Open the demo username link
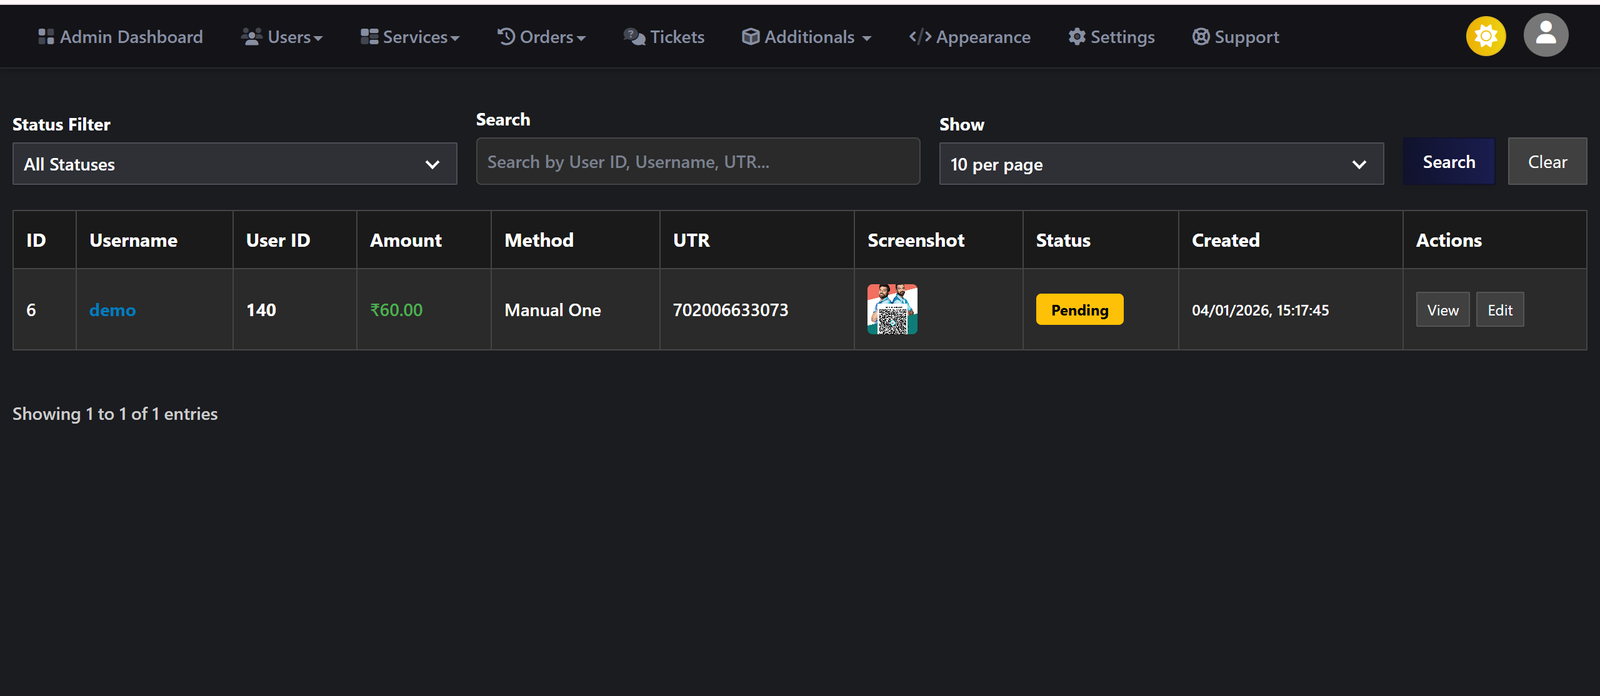The height and width of the screenshot is (696, 1600). coord(112,310)
